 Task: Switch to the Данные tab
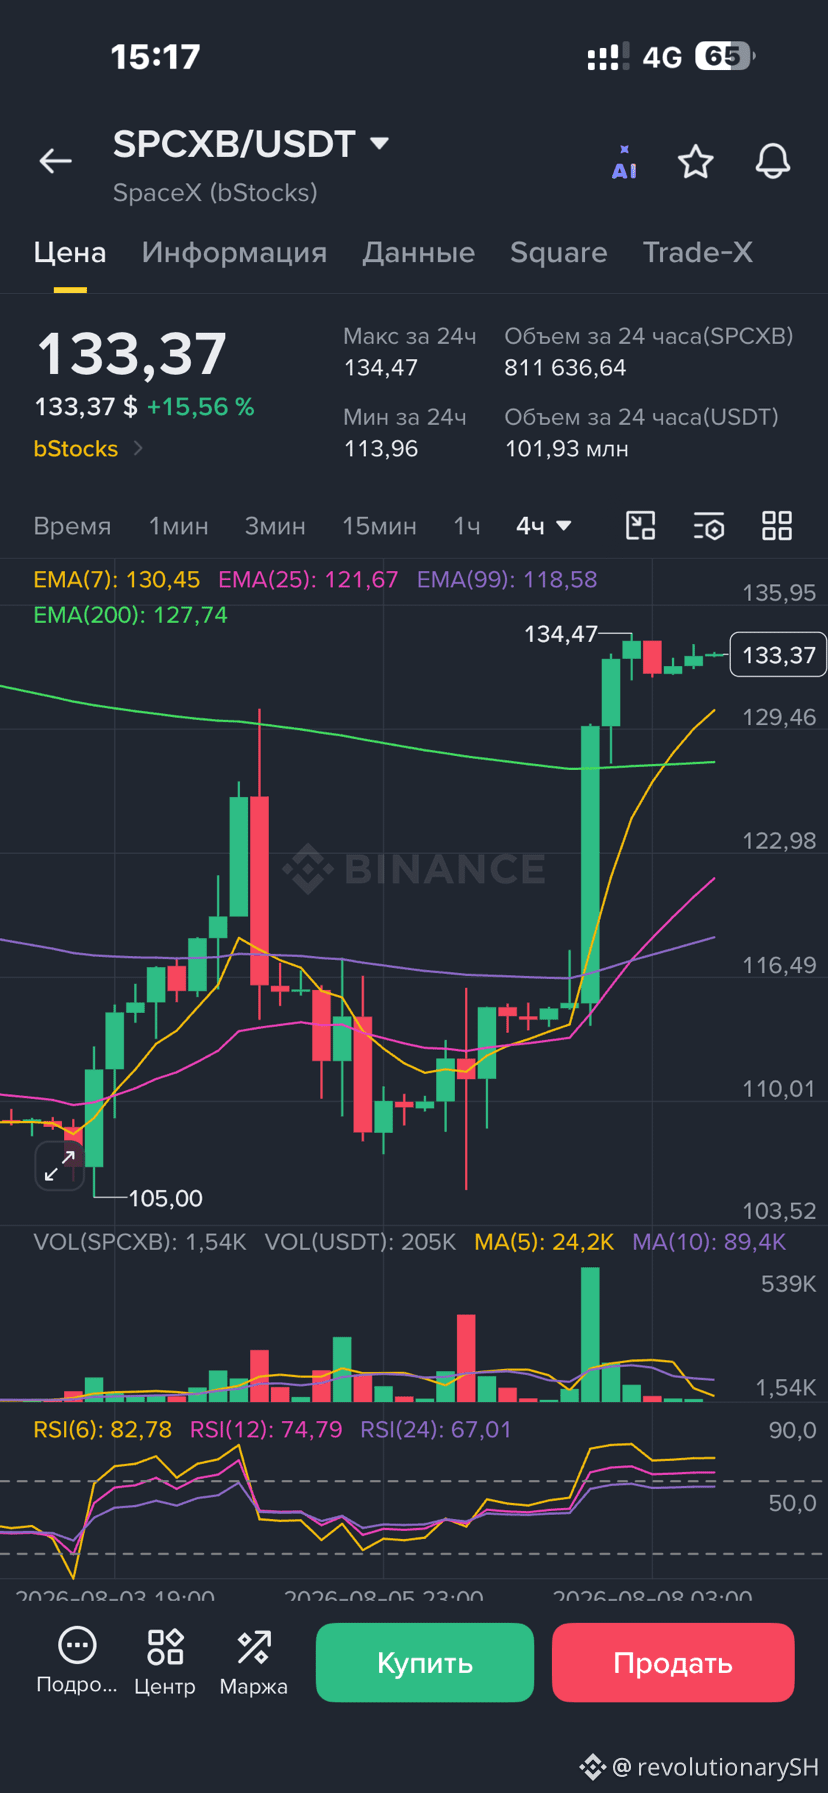pos(418,253)
